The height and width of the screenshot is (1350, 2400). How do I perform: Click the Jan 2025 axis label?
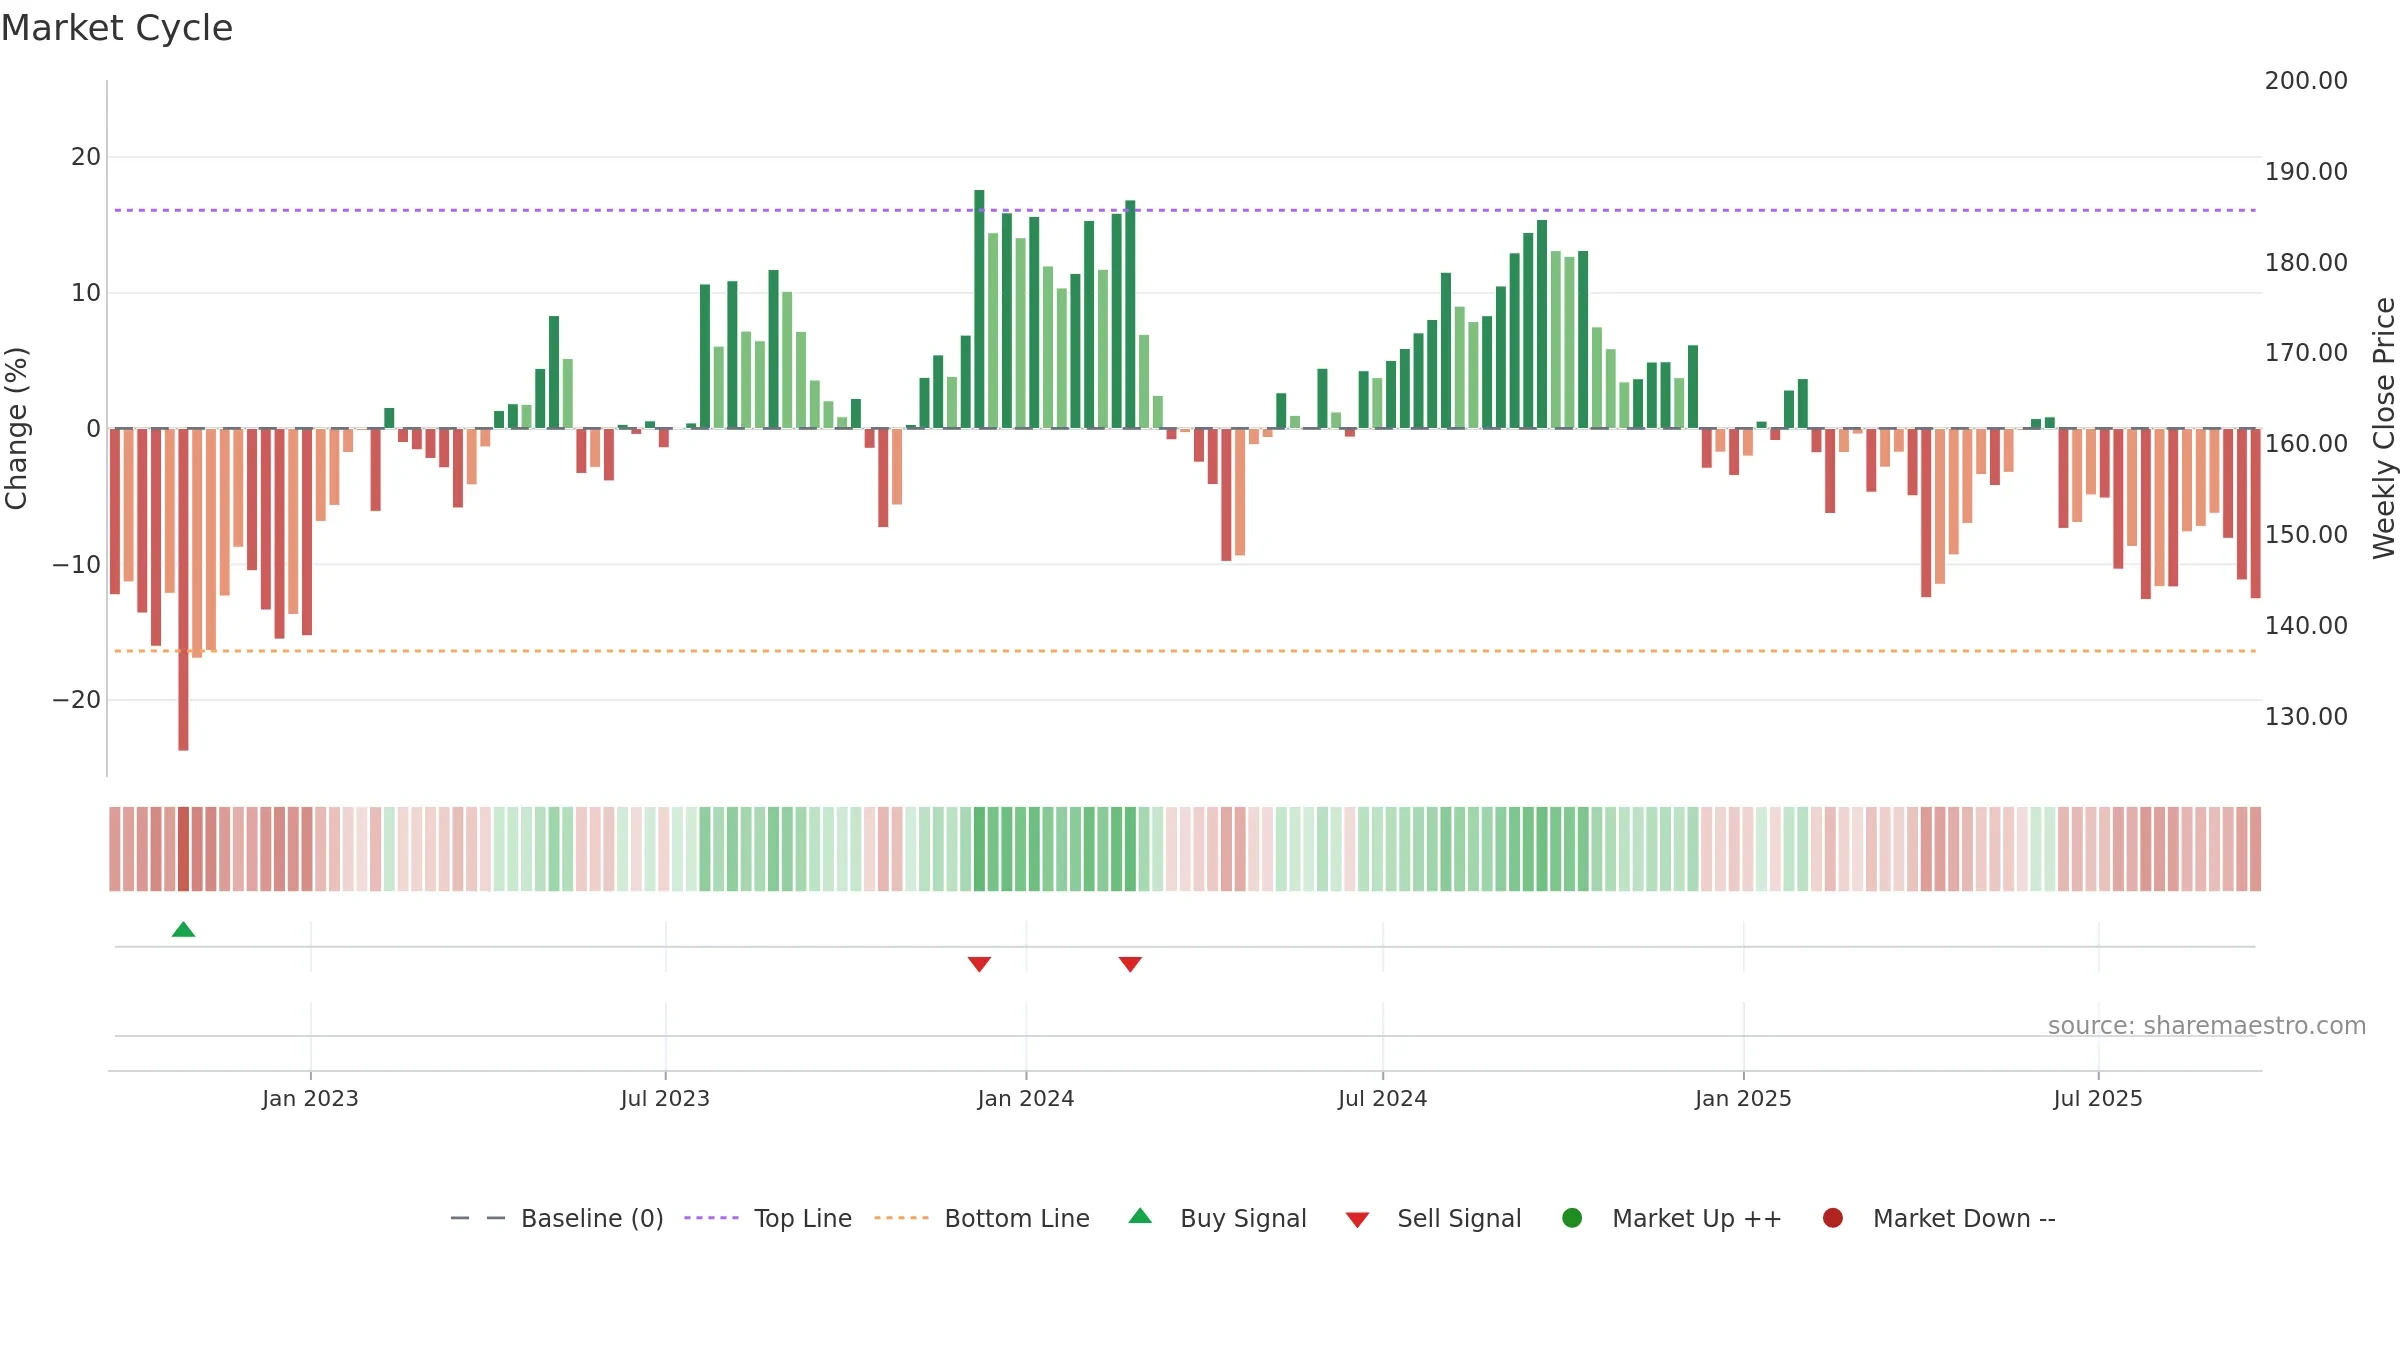tap(1743, 1099)
